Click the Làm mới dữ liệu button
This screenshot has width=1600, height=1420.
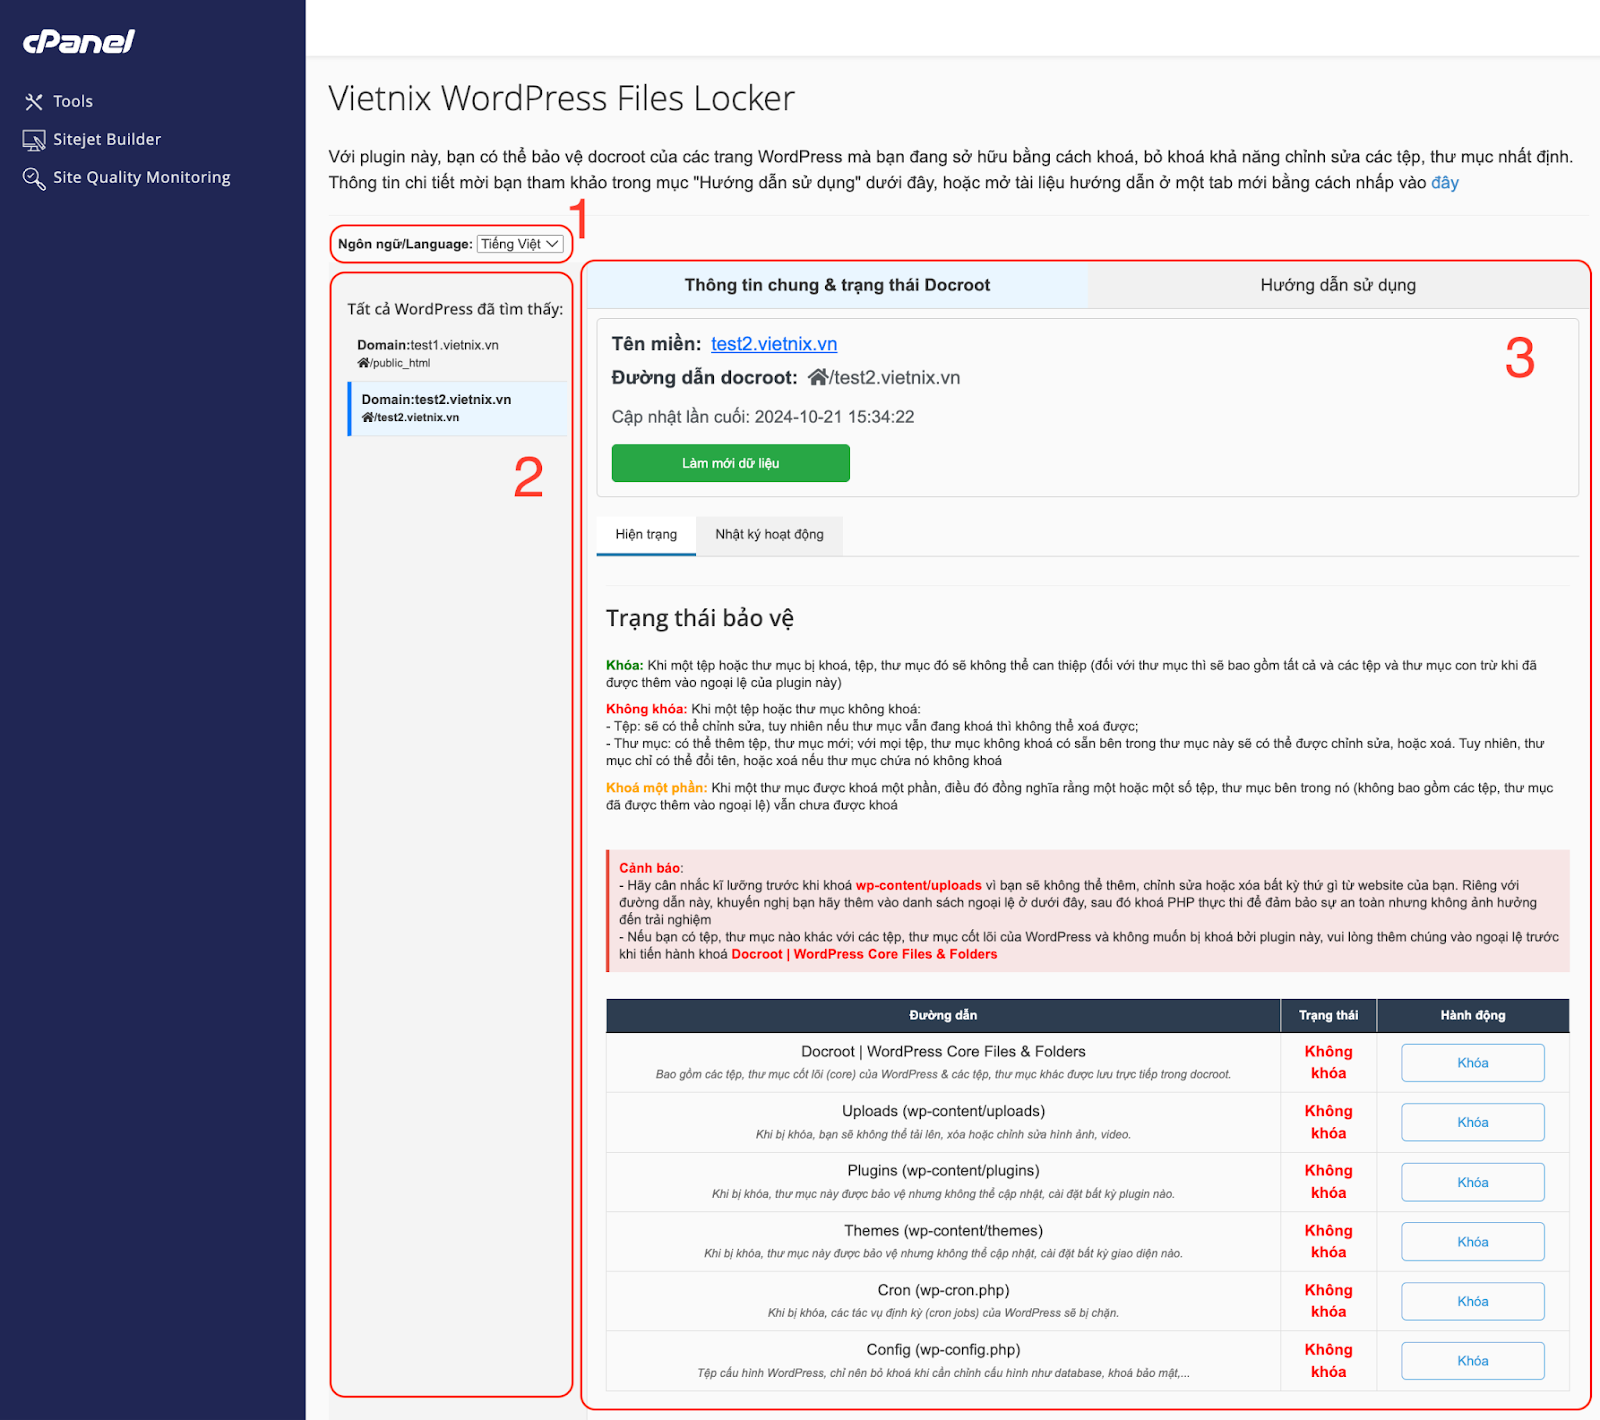(x=731, y=463)
